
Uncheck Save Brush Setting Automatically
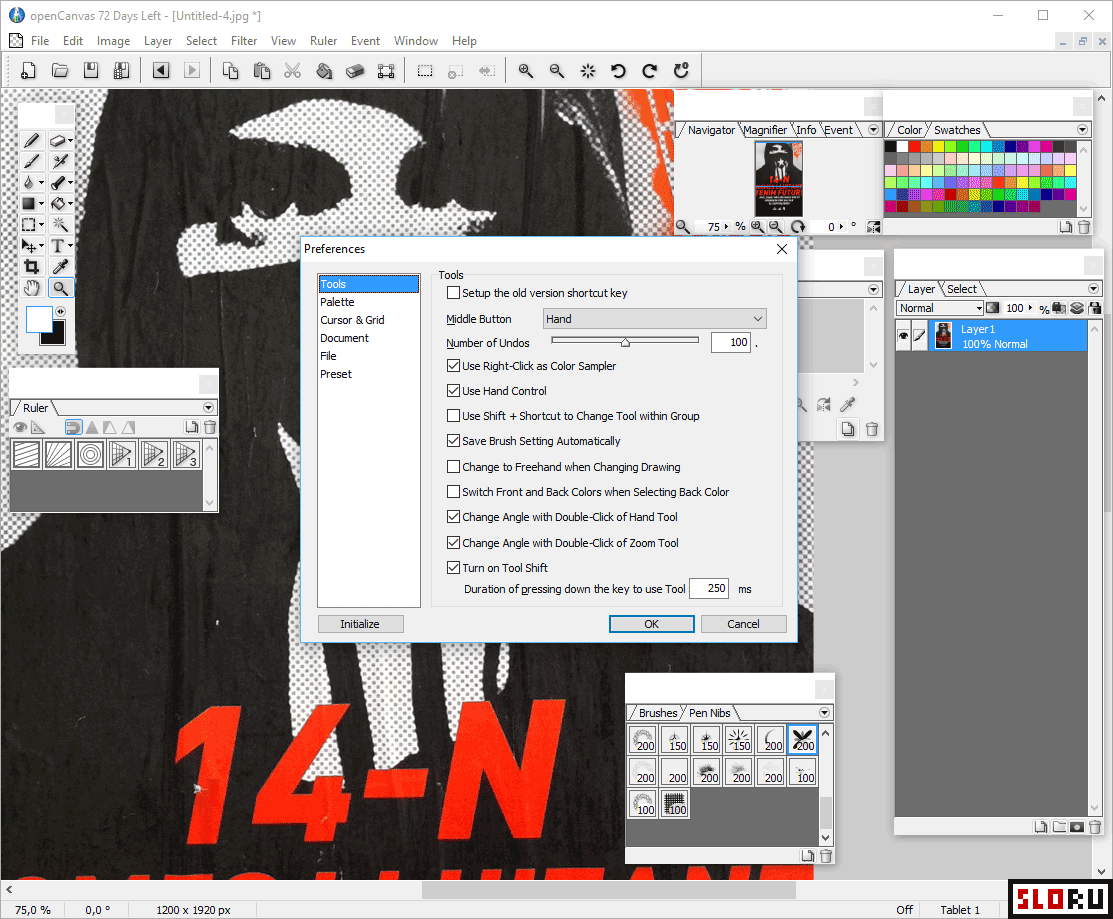click(x=453, y=441)
